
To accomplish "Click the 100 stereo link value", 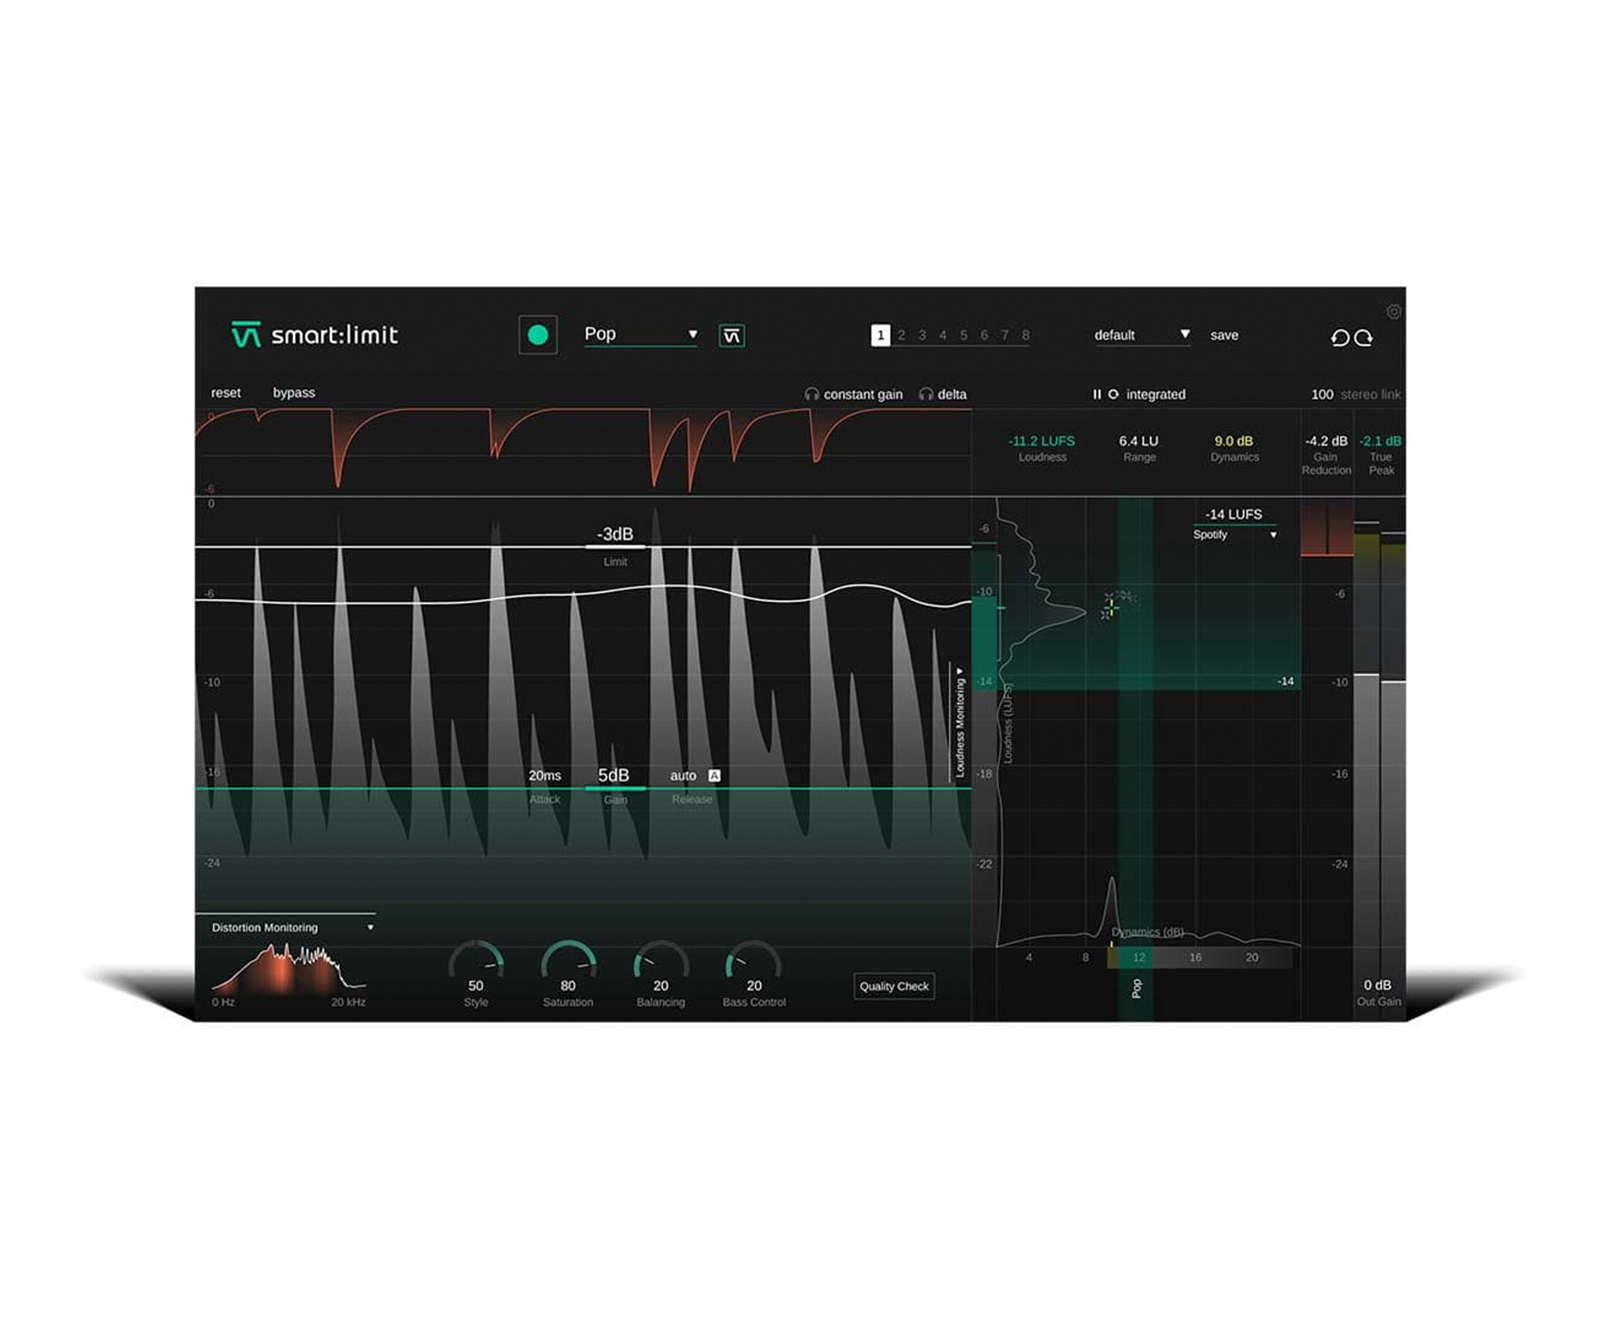I will [1322, 394].
